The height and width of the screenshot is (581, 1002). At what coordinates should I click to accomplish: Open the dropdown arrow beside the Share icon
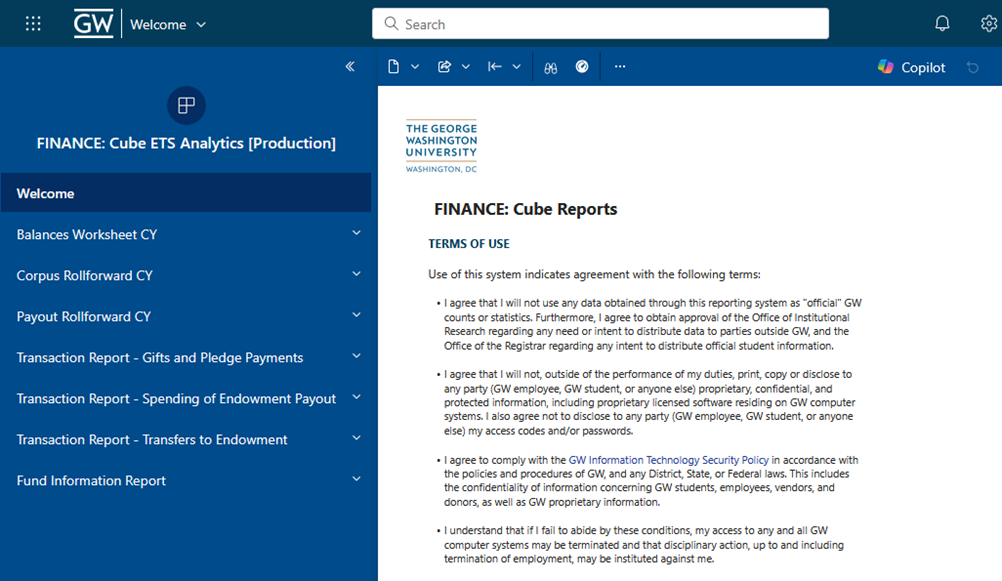pyautogui.click(x=466, y=67)
